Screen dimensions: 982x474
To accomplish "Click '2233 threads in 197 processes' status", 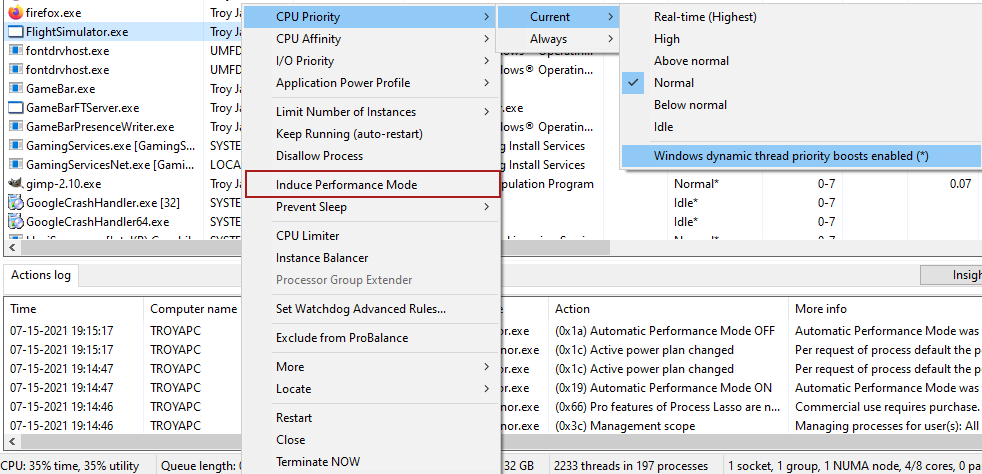I will [631, 466].
